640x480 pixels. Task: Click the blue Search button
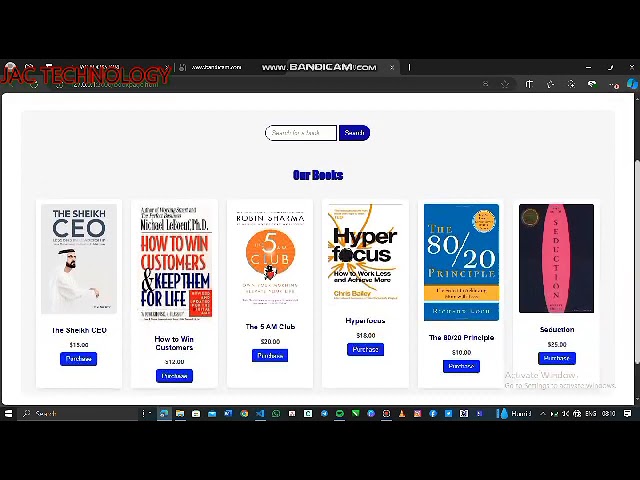point(354,133)
